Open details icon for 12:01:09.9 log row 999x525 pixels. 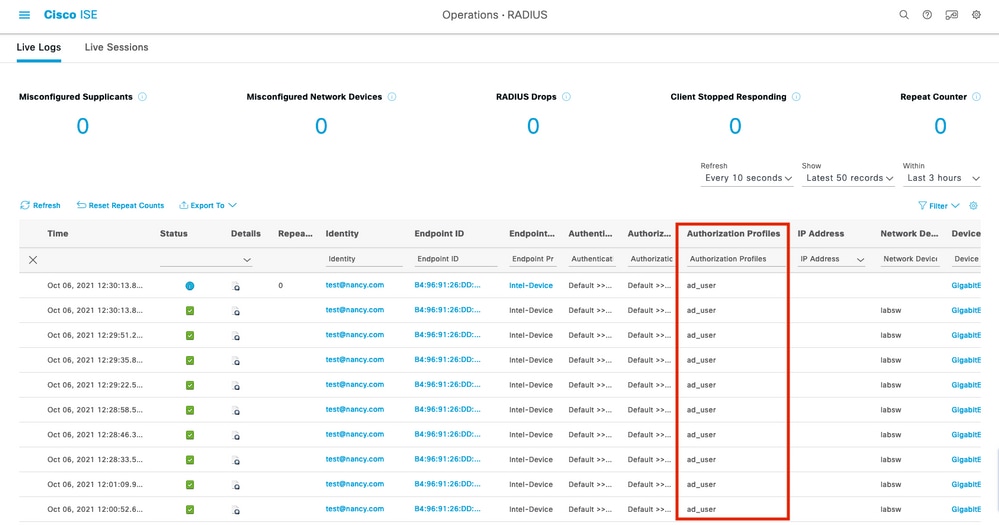coord(236,485)
